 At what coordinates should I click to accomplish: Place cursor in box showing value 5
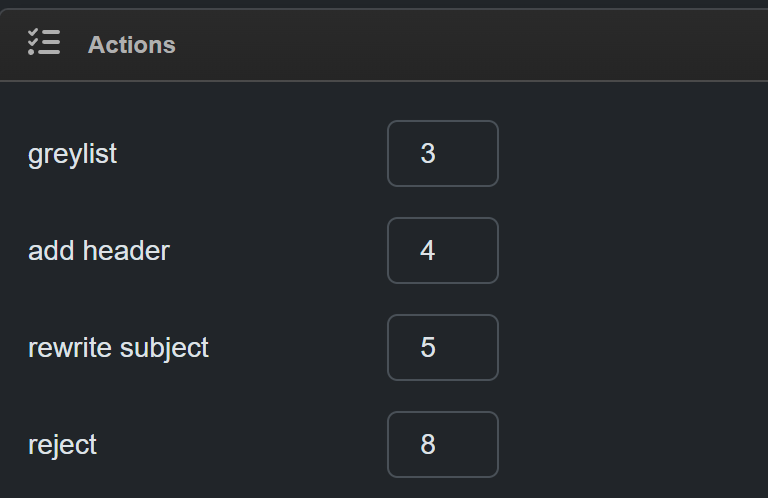click(442, 348)
